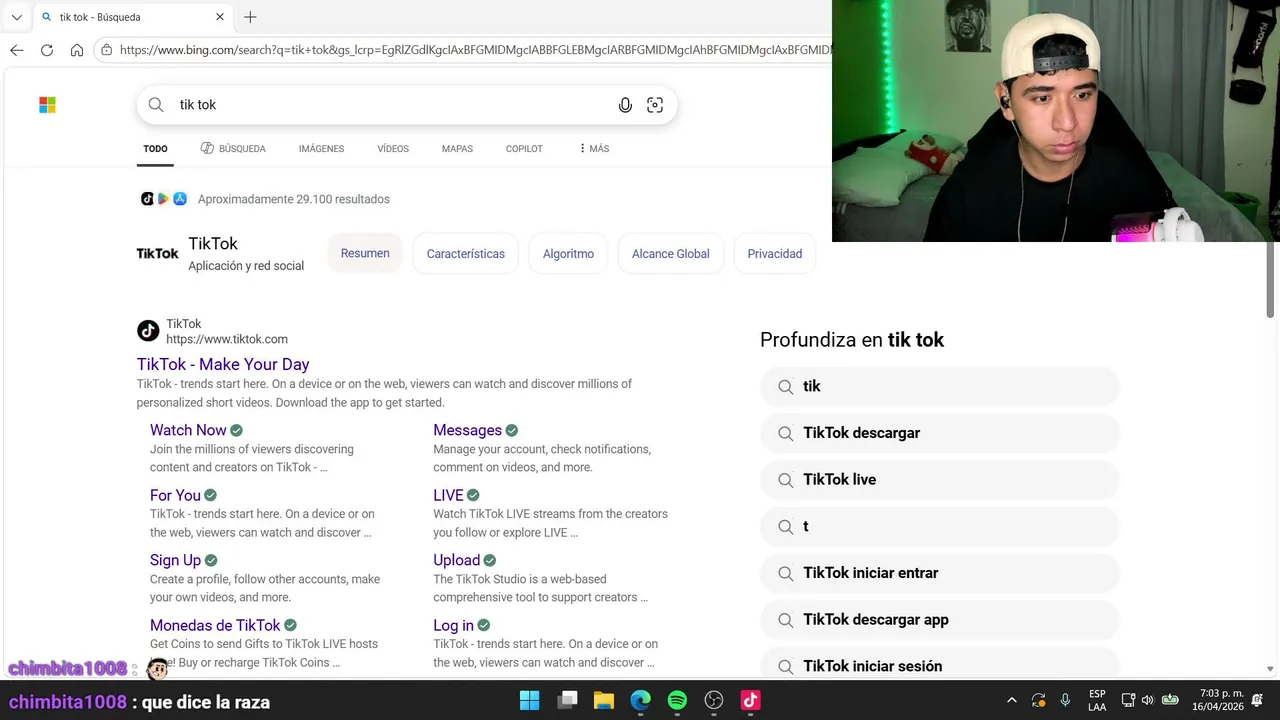This screenshot has width=1280, height=720.
Task: Open the ESP LAA language switcher
Action: click(1097, 700)
